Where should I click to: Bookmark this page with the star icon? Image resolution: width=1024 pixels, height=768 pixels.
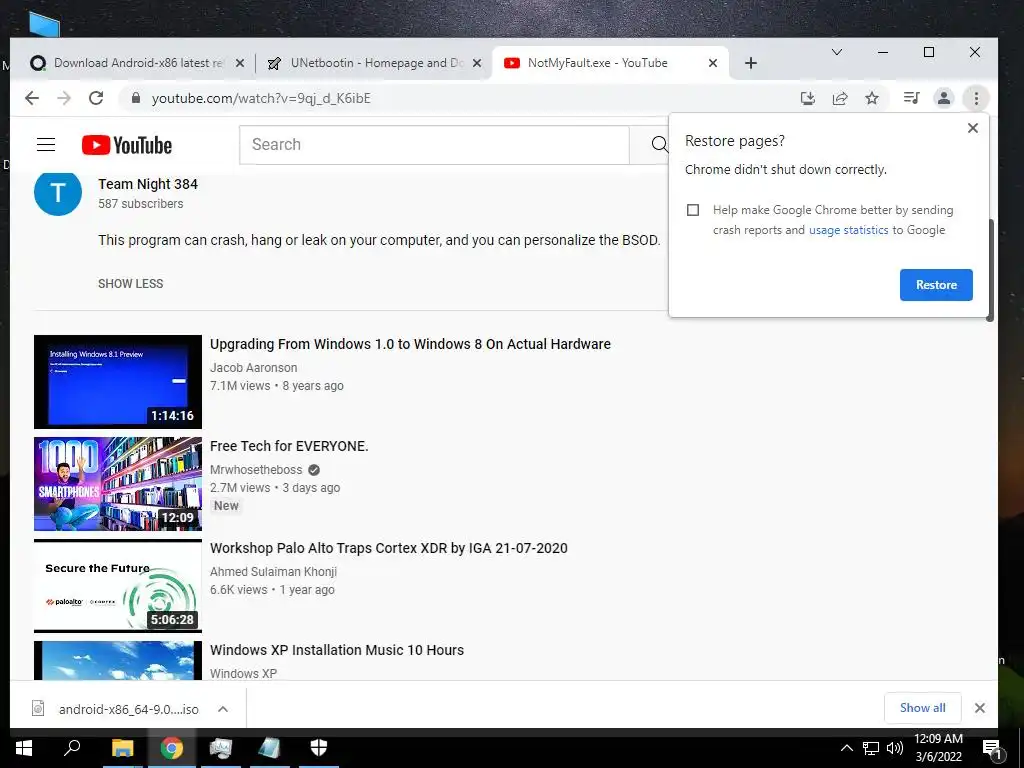coord(872,98)
